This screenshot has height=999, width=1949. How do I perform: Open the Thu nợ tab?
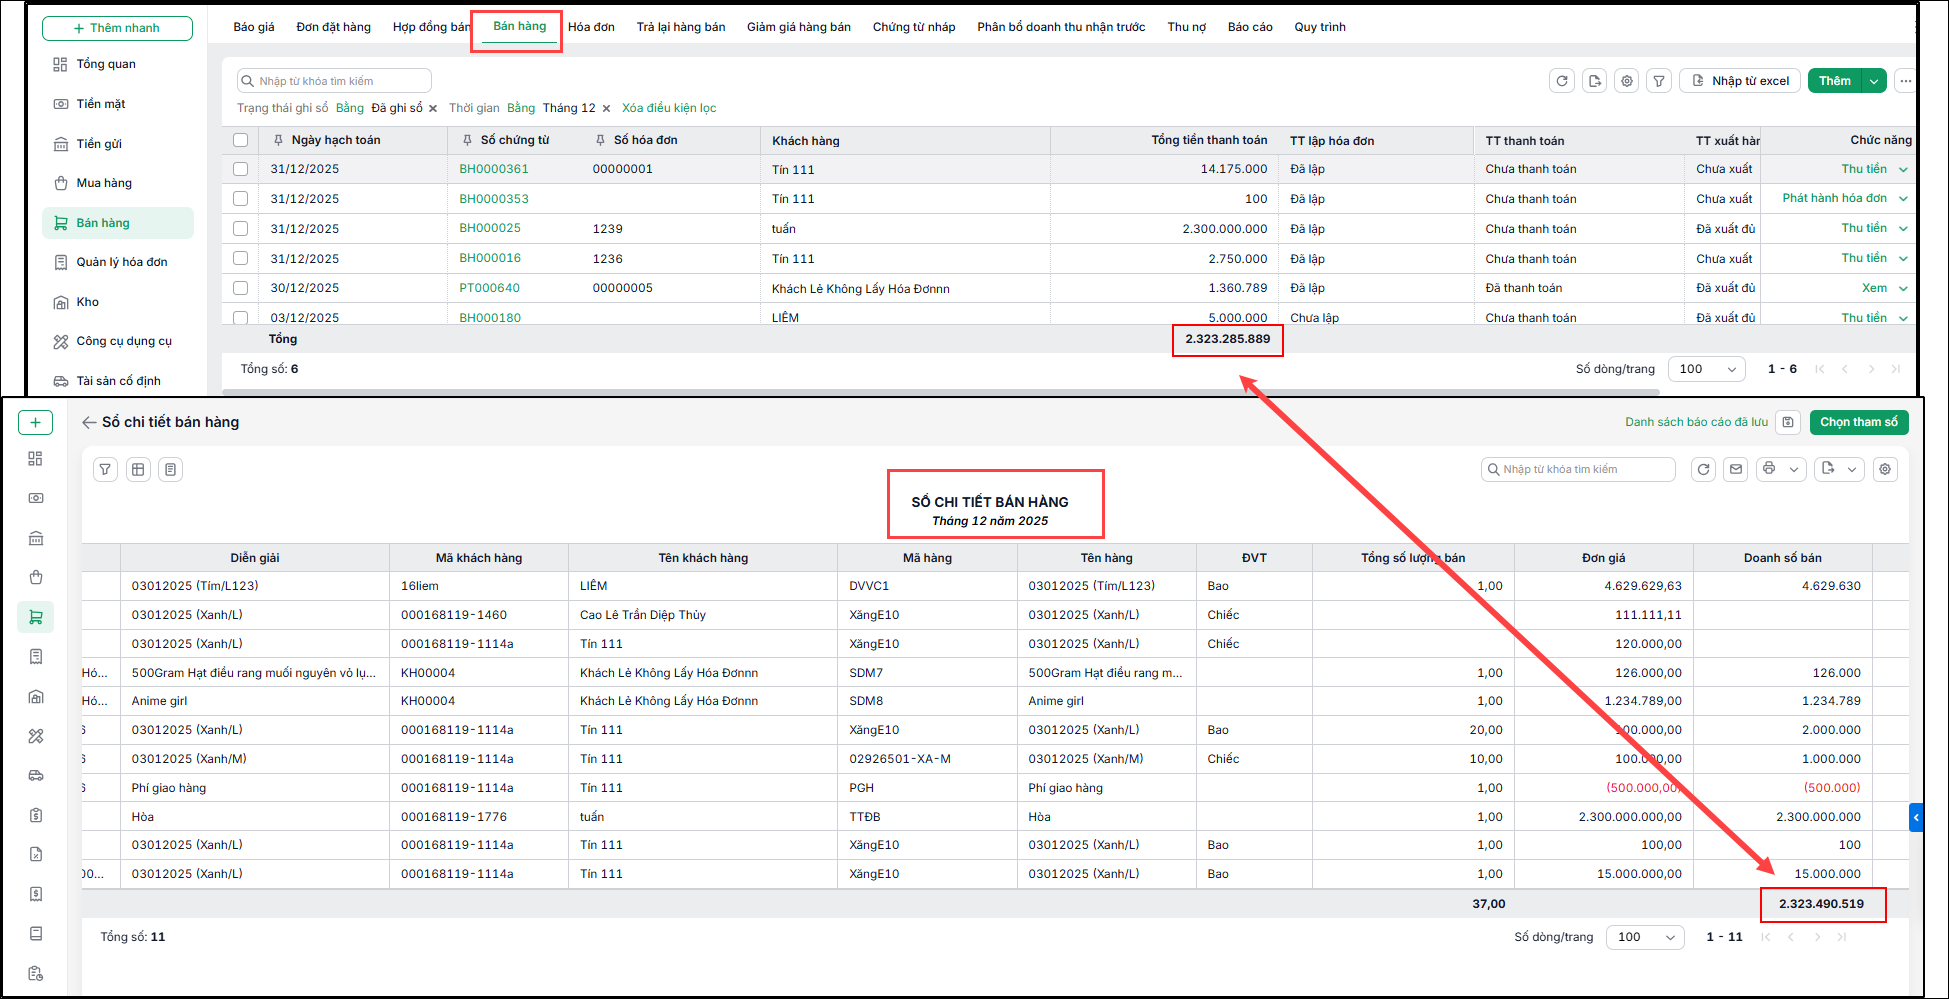[1187, 27]
